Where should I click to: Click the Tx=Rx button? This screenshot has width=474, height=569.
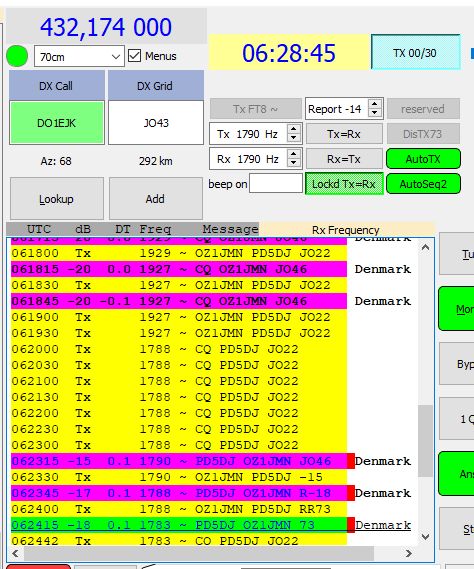(x=344, y=134)
